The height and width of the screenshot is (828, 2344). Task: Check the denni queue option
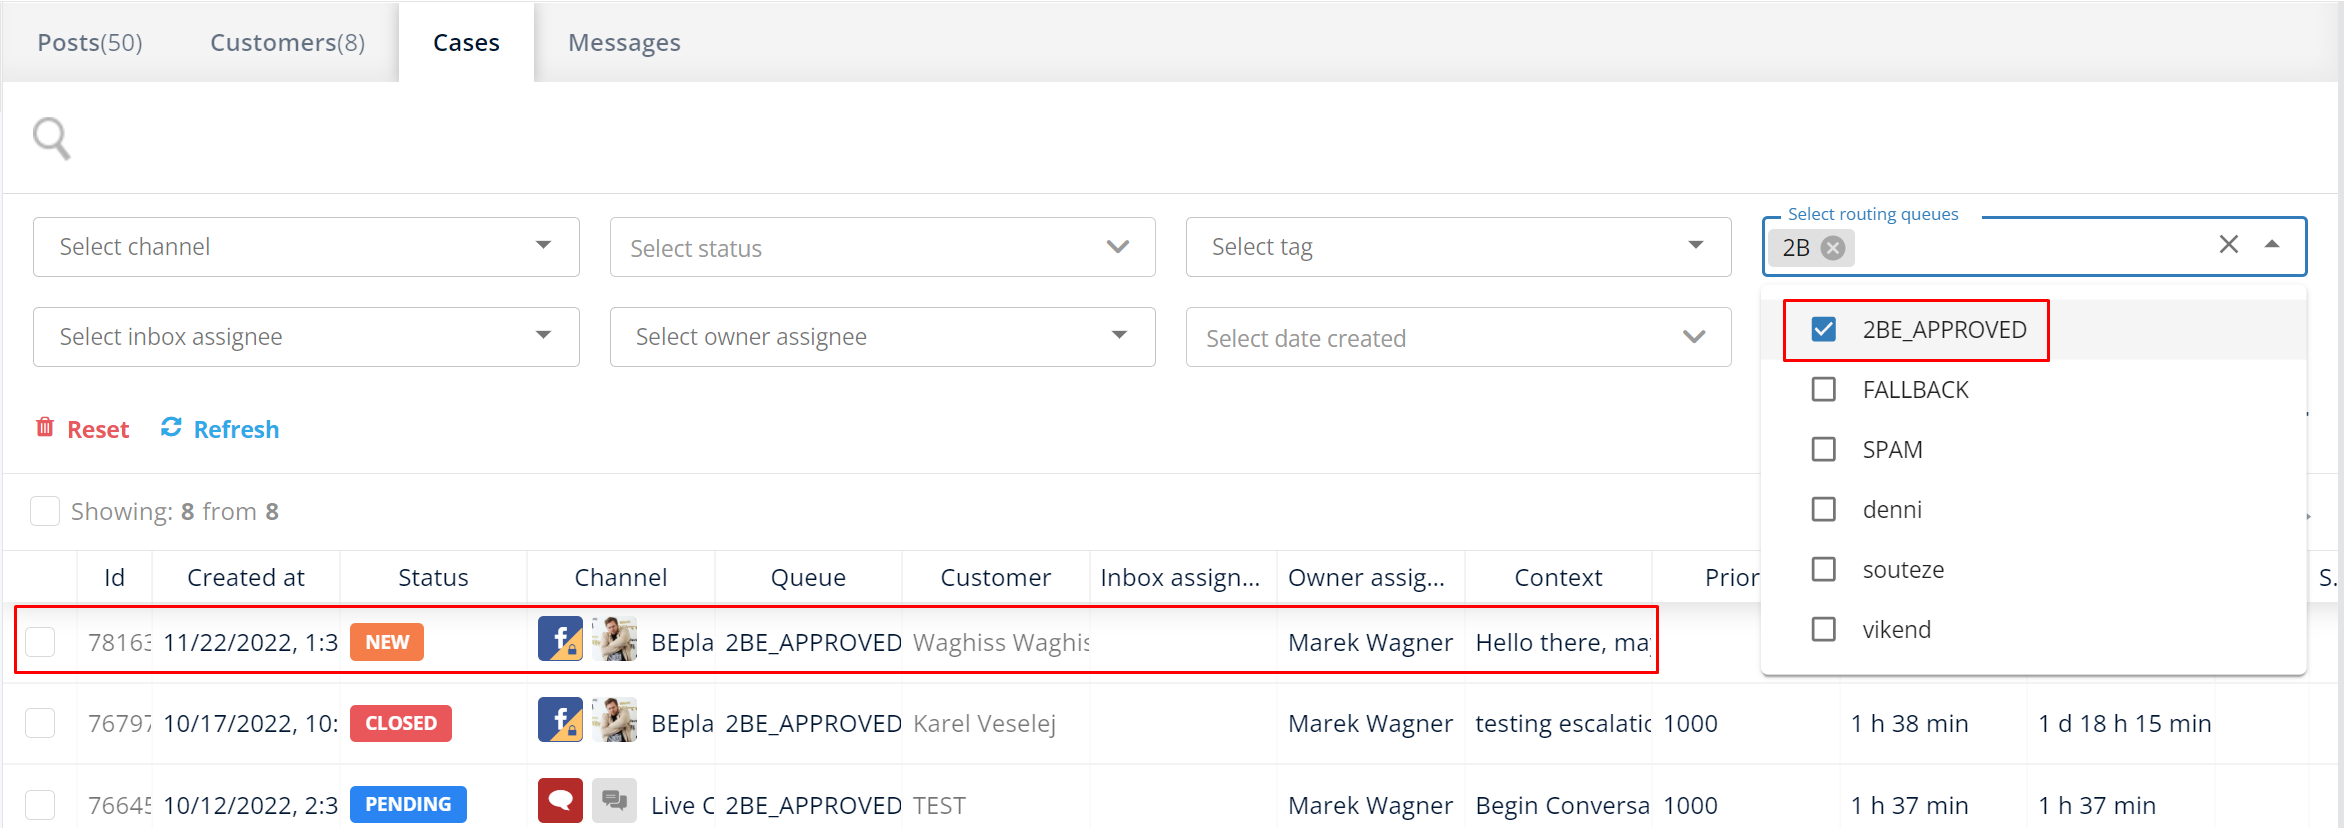[x=1824, y=509]
